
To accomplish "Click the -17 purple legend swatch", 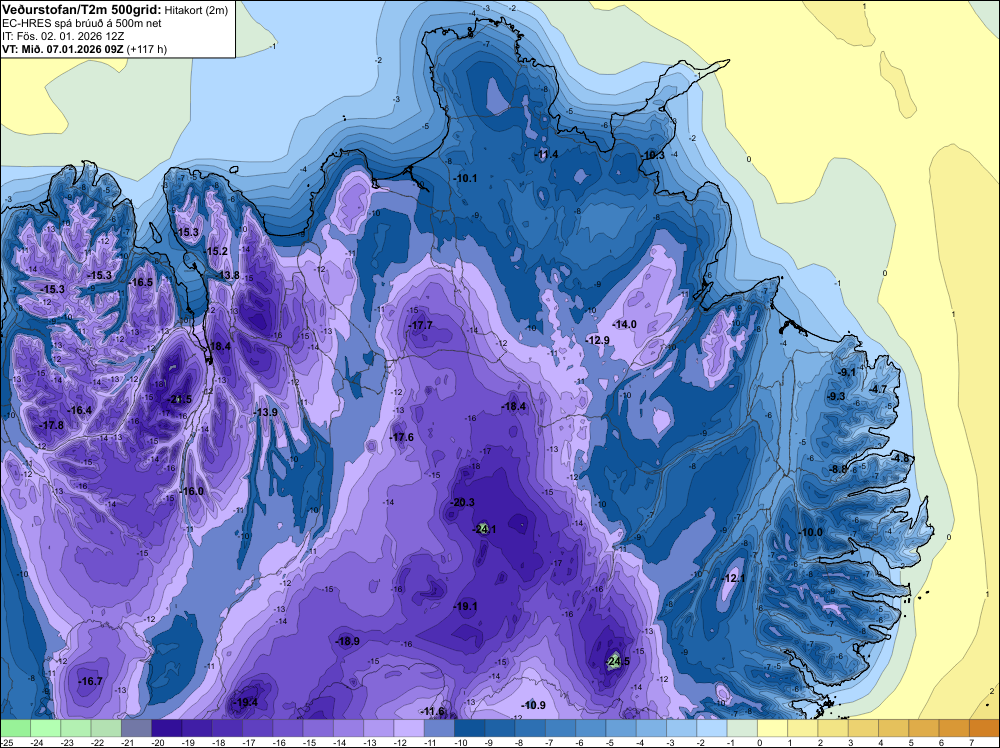I will pyautogui.click(x=257, y=728).
